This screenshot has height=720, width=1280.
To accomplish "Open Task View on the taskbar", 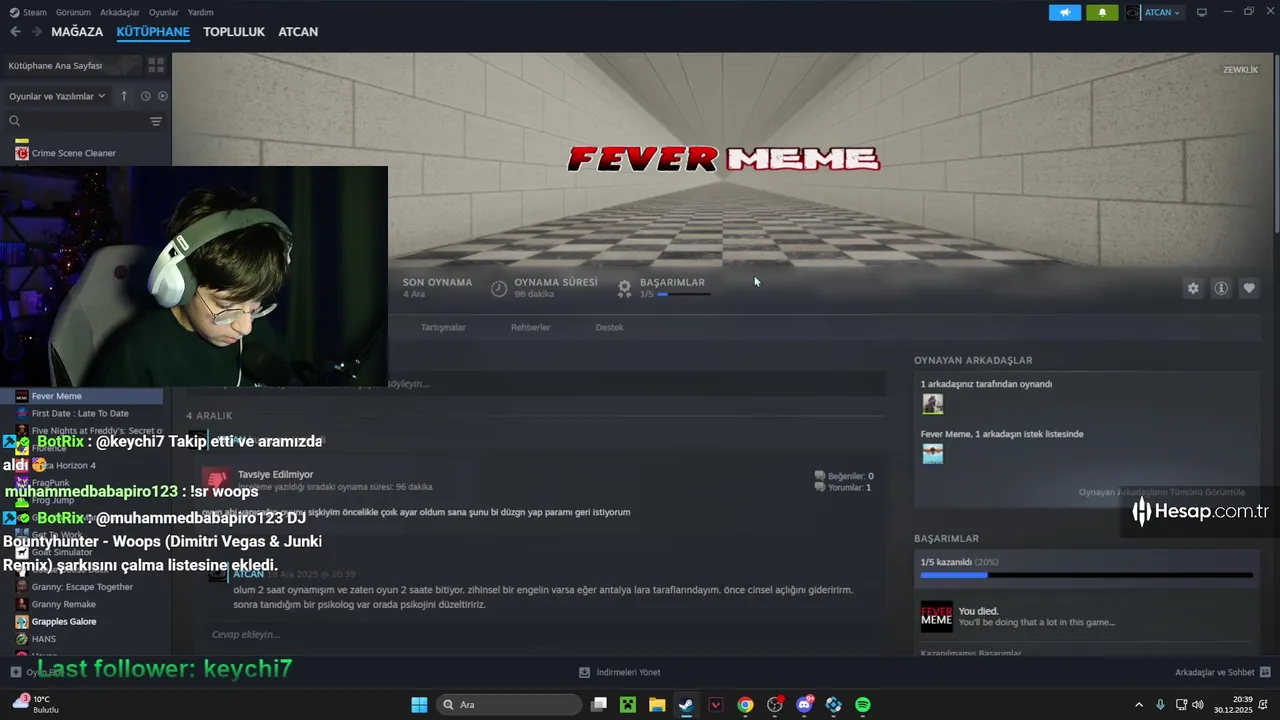I will pyautogui.click(x=598, y=704).
